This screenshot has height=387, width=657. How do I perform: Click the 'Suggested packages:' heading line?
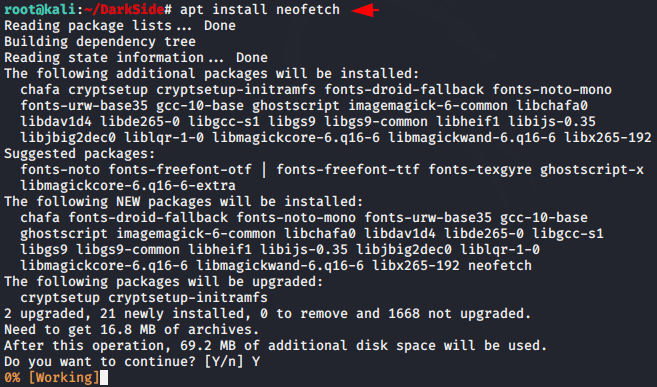[80, 154]
